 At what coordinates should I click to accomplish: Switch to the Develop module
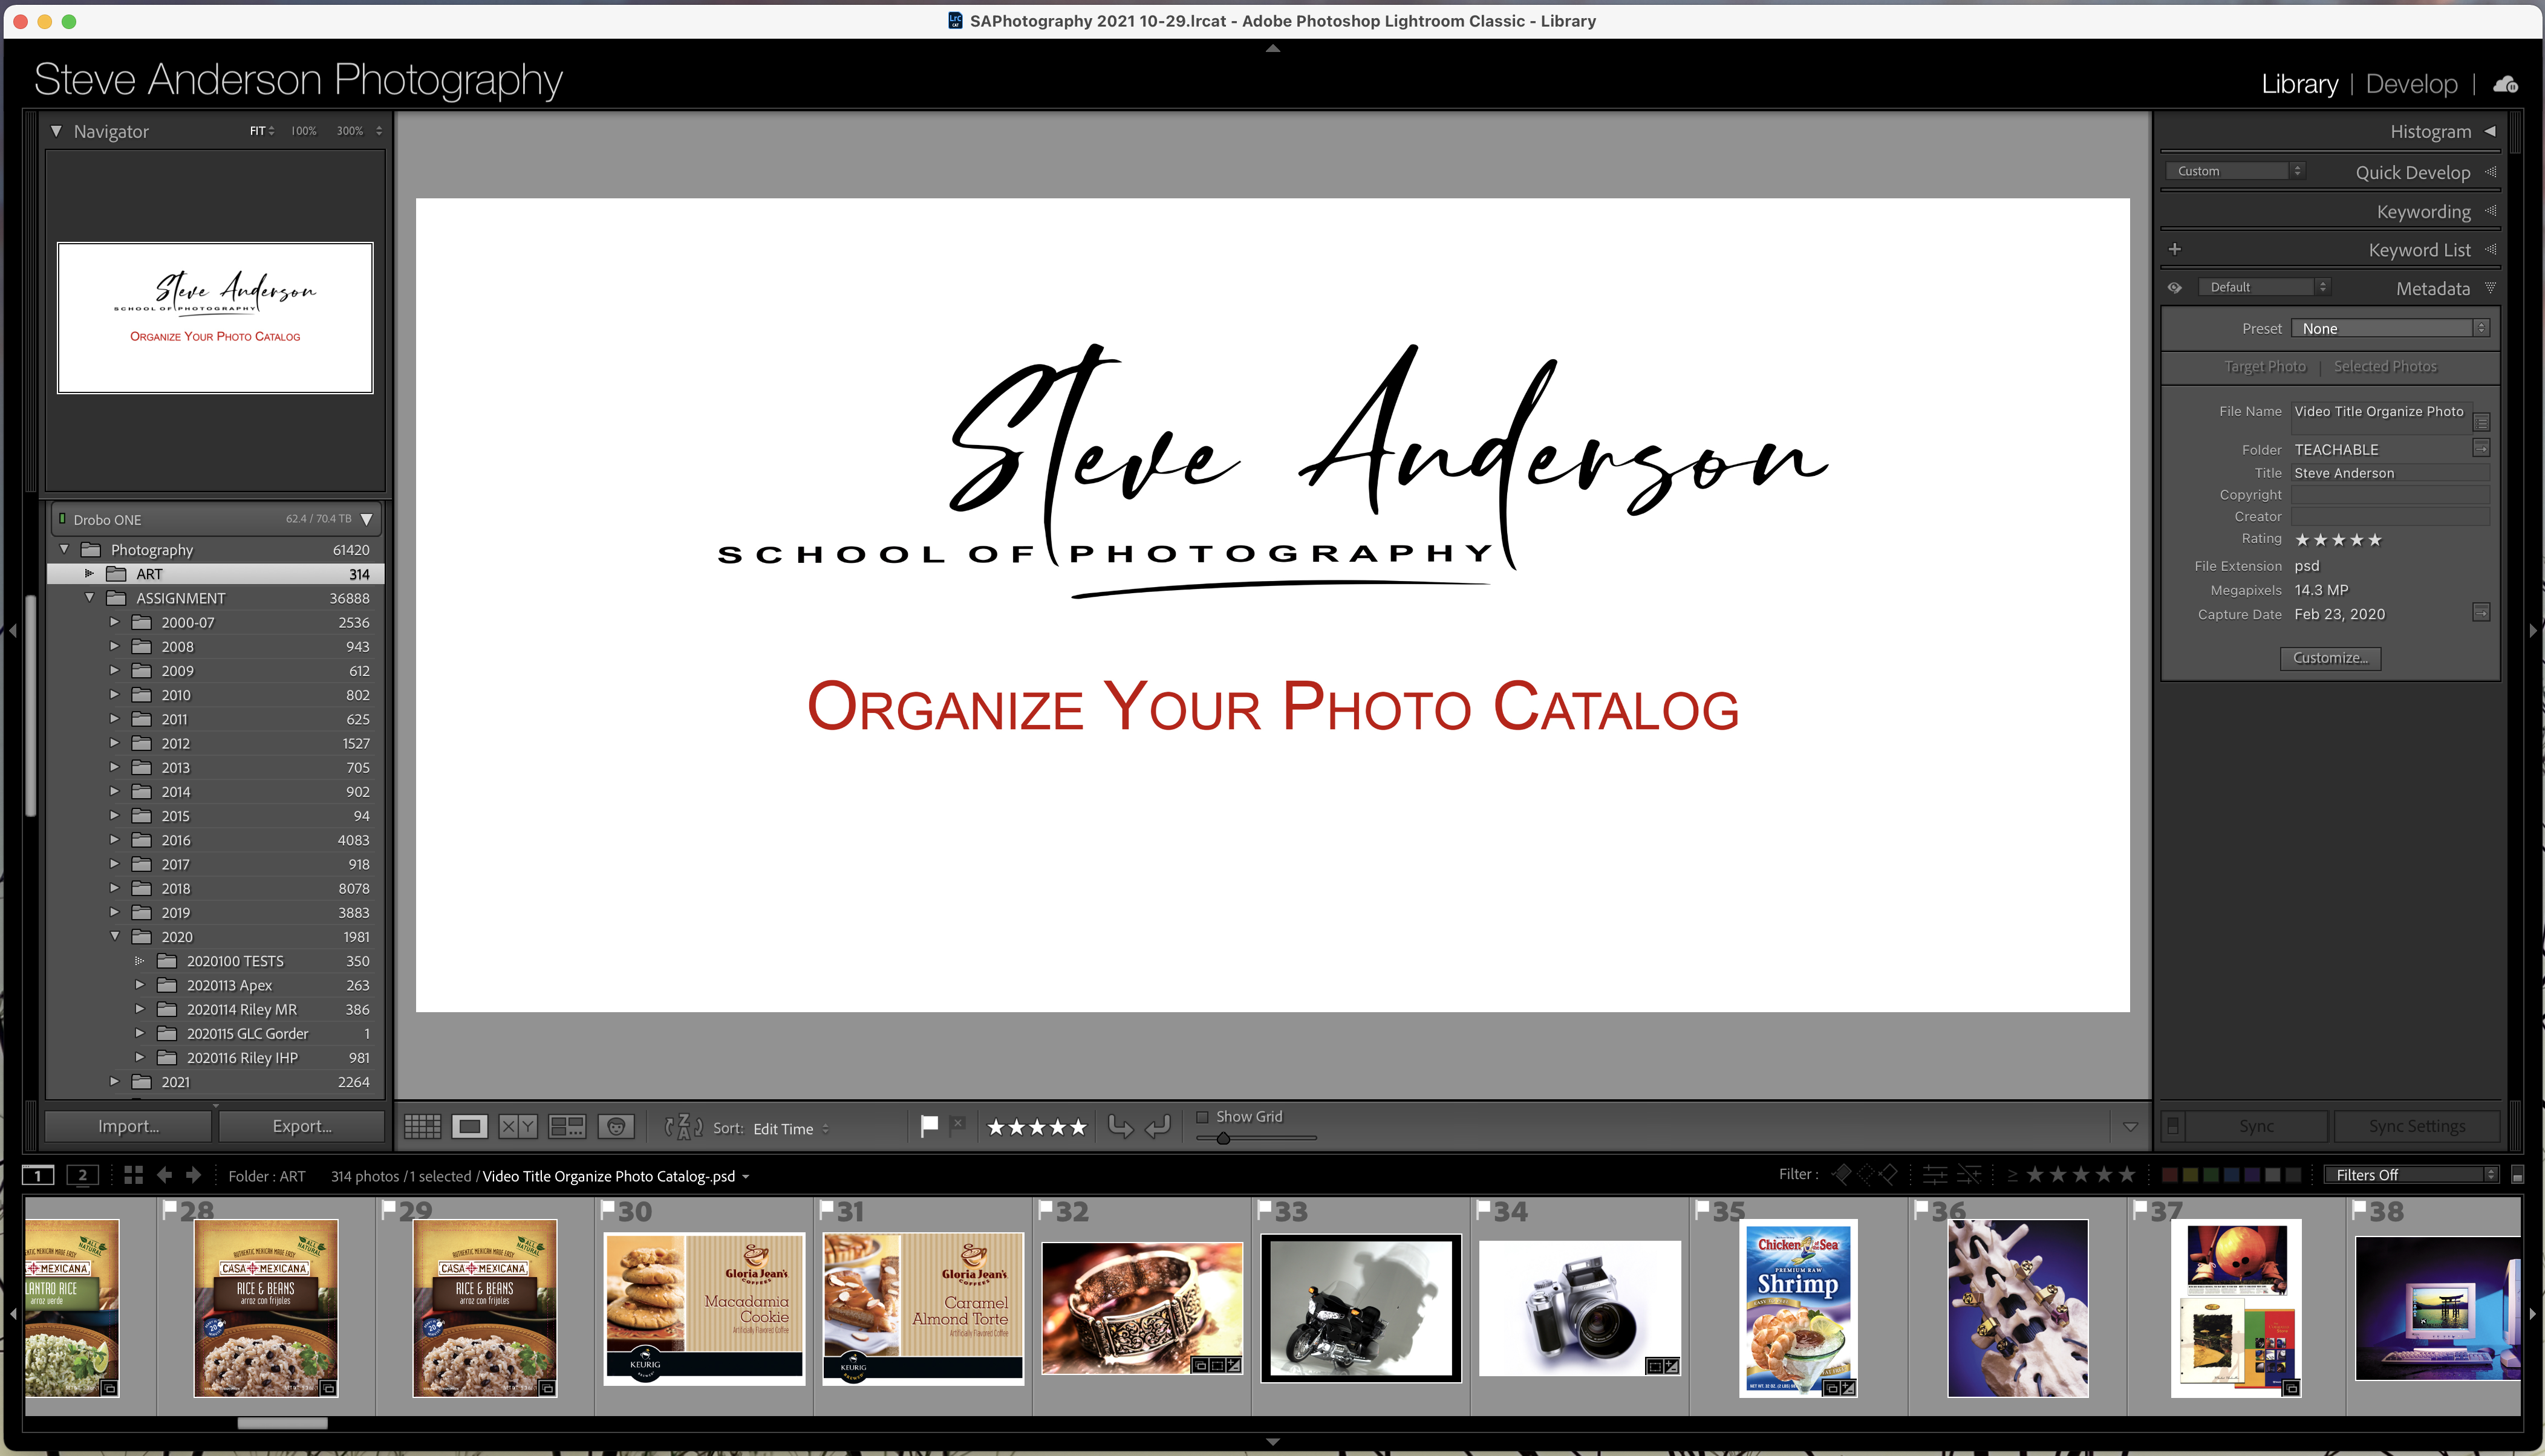2411,84
